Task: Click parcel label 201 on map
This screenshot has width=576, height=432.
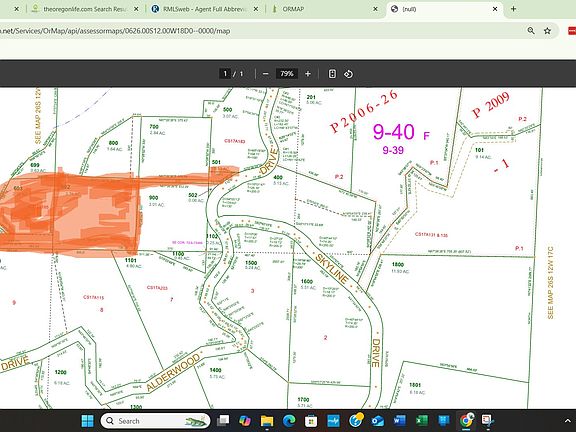Action: point(311,97)
